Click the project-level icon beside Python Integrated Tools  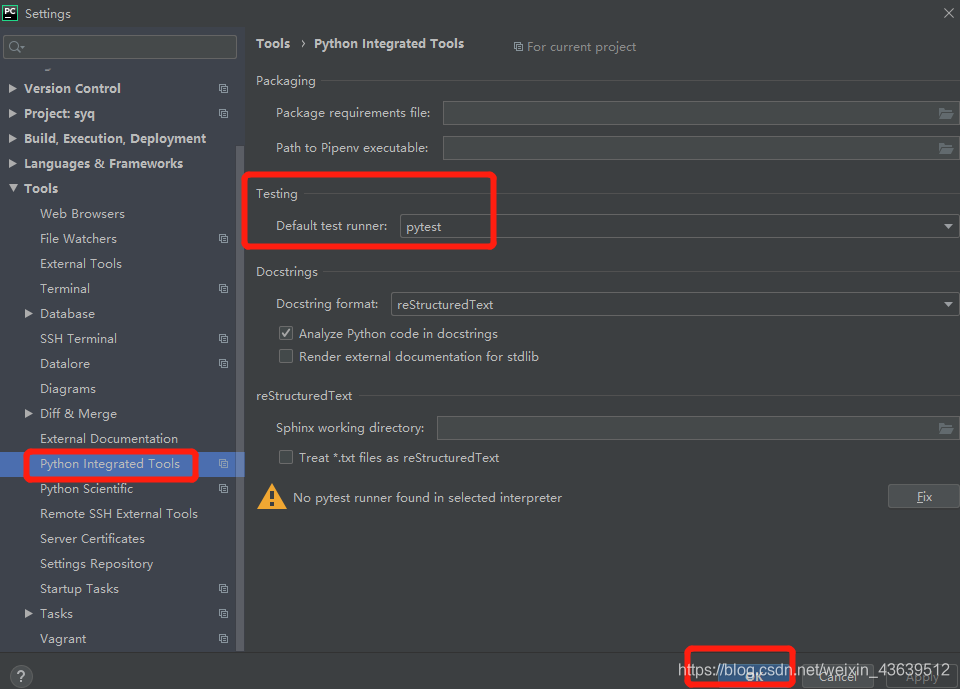point(223,464)
